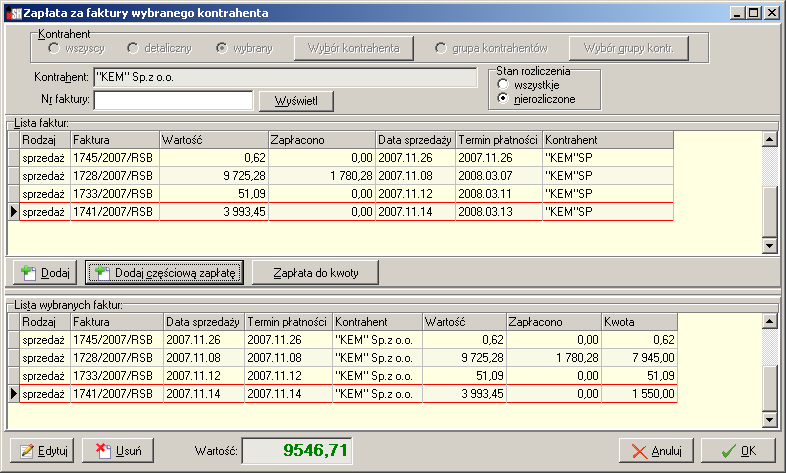Click the Edytuj button with pencil icon
Screen dimensions: 786x473
pyautogui.click(x=42, y=450)
